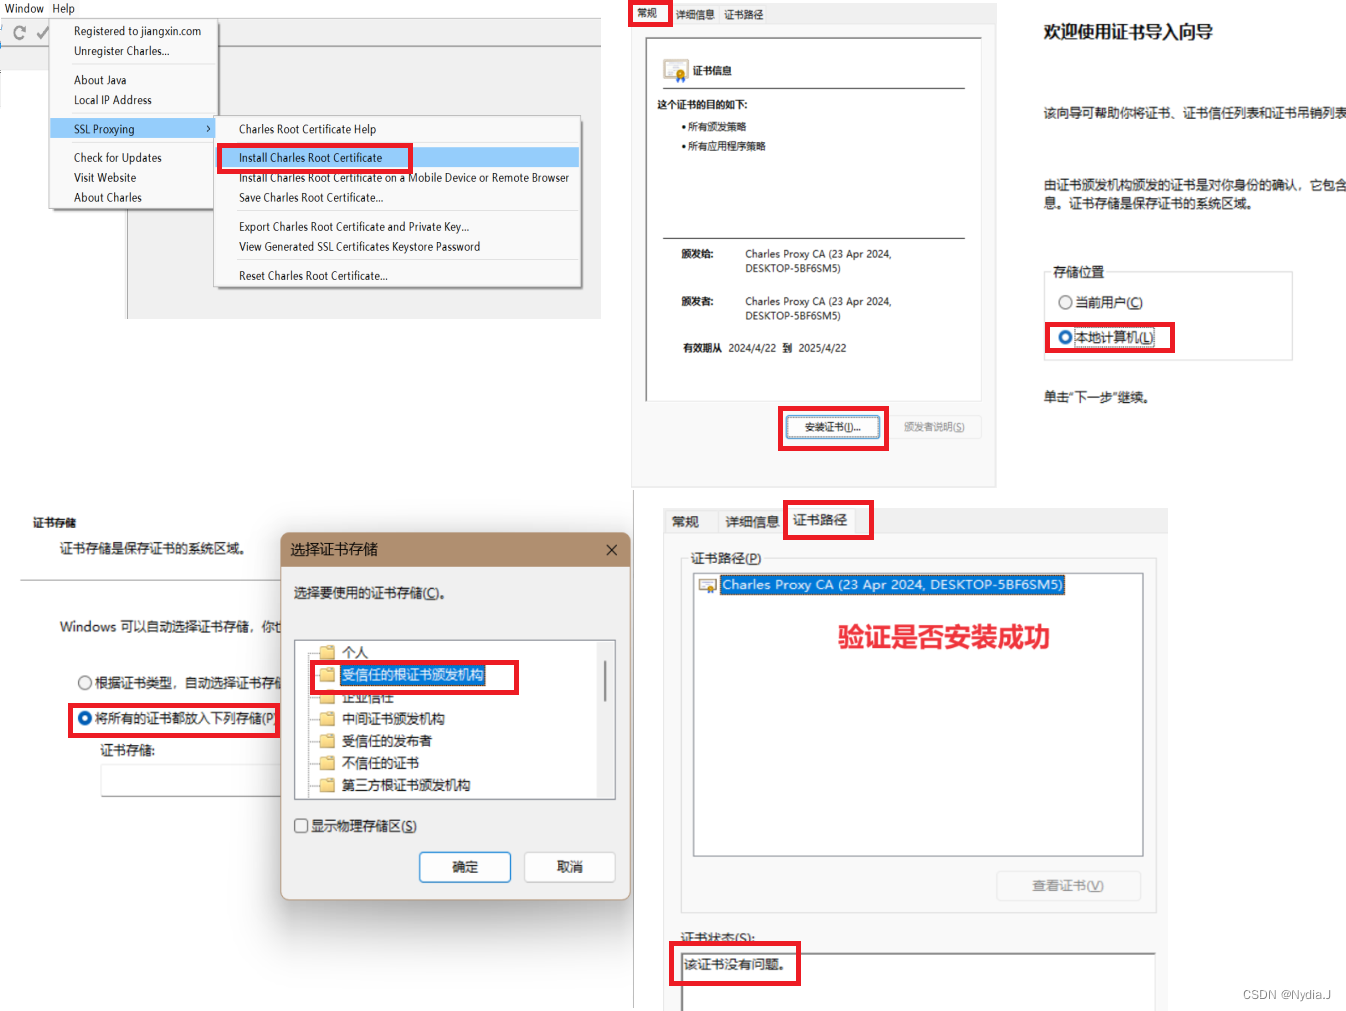
Task: Choose Unregister Charles... menu item
Action: (x=121, y=51)
